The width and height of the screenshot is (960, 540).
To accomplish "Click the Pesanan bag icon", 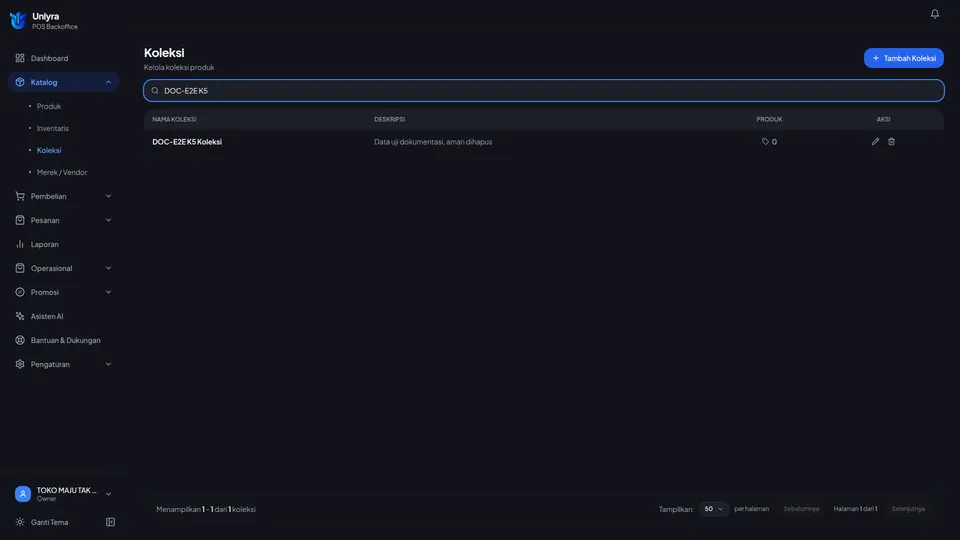I will [x=20, y=220].
